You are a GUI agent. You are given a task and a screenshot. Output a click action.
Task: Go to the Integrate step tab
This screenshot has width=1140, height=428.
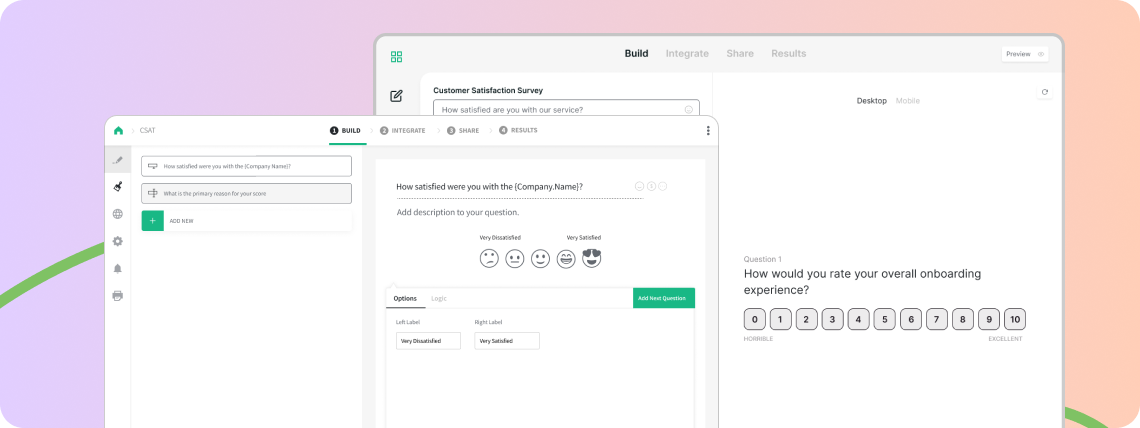pos(402,130)
